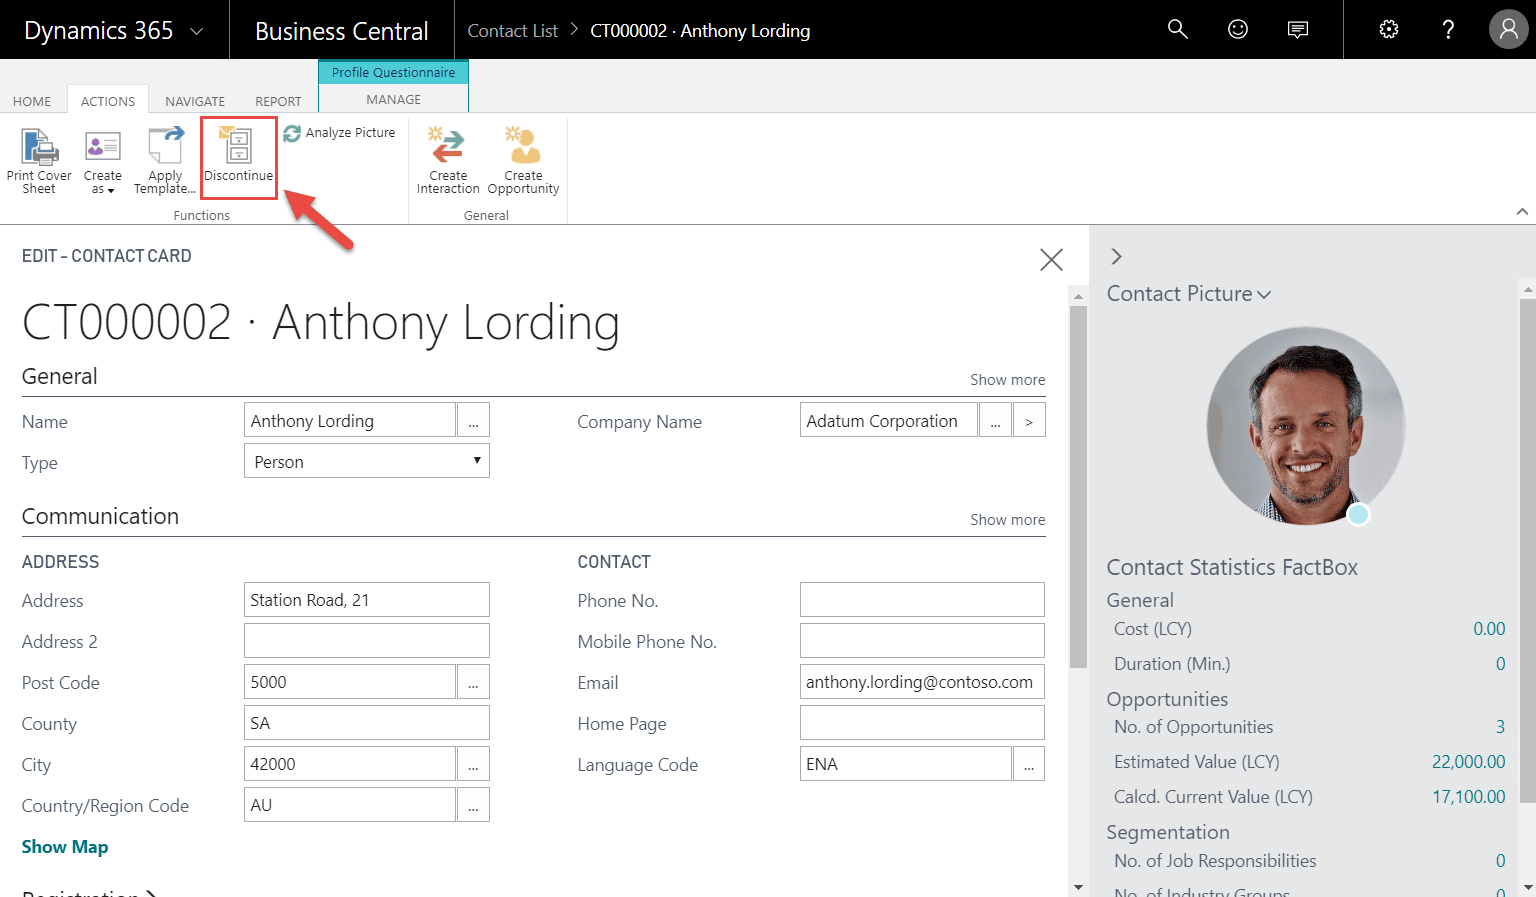Expand the Dynamics 365 app menu chevron

(197, 31)
